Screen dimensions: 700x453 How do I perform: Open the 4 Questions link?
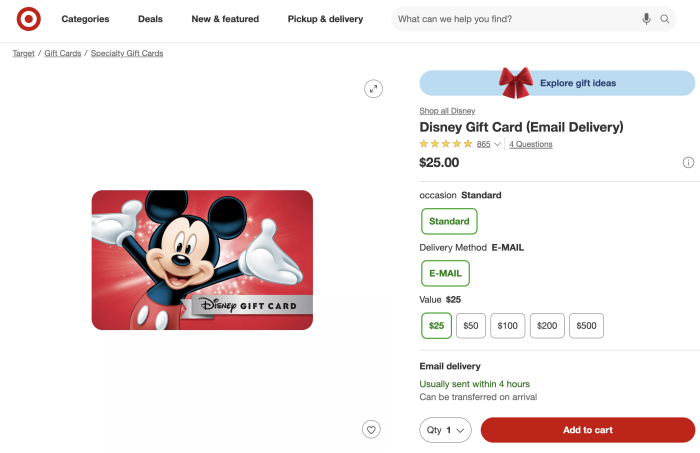point(530,144)
